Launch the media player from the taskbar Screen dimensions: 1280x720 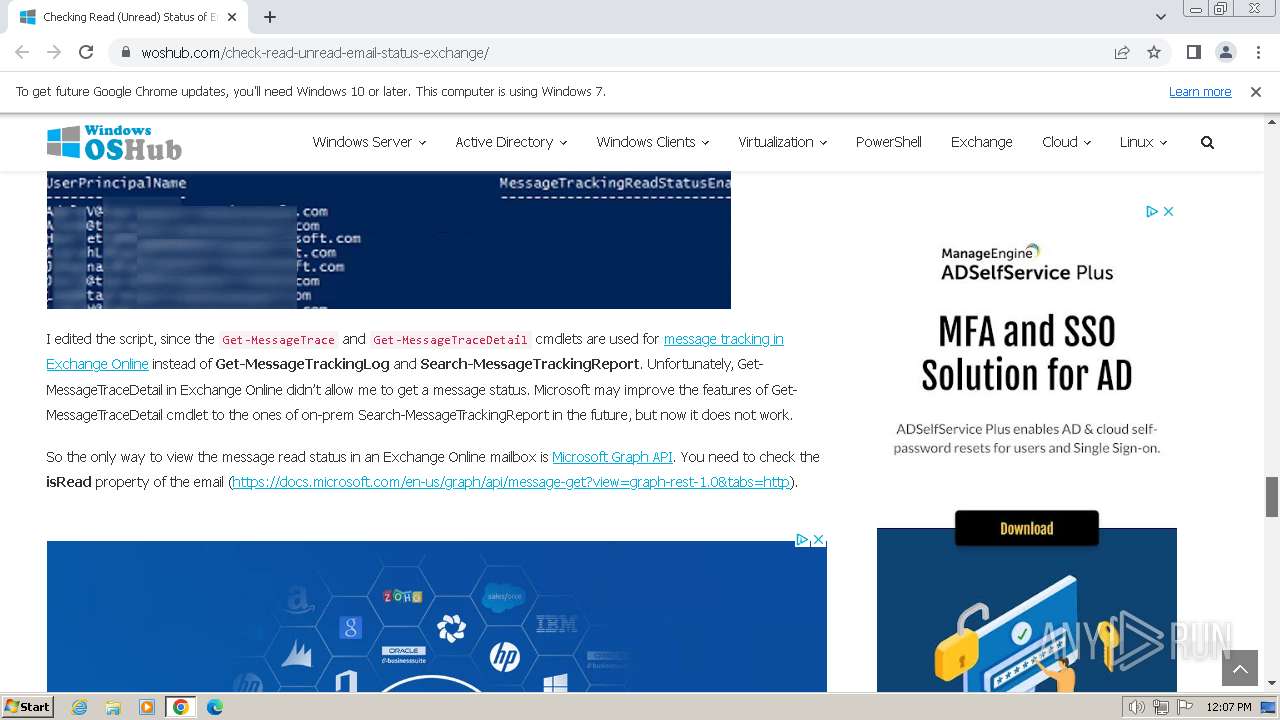147,707
